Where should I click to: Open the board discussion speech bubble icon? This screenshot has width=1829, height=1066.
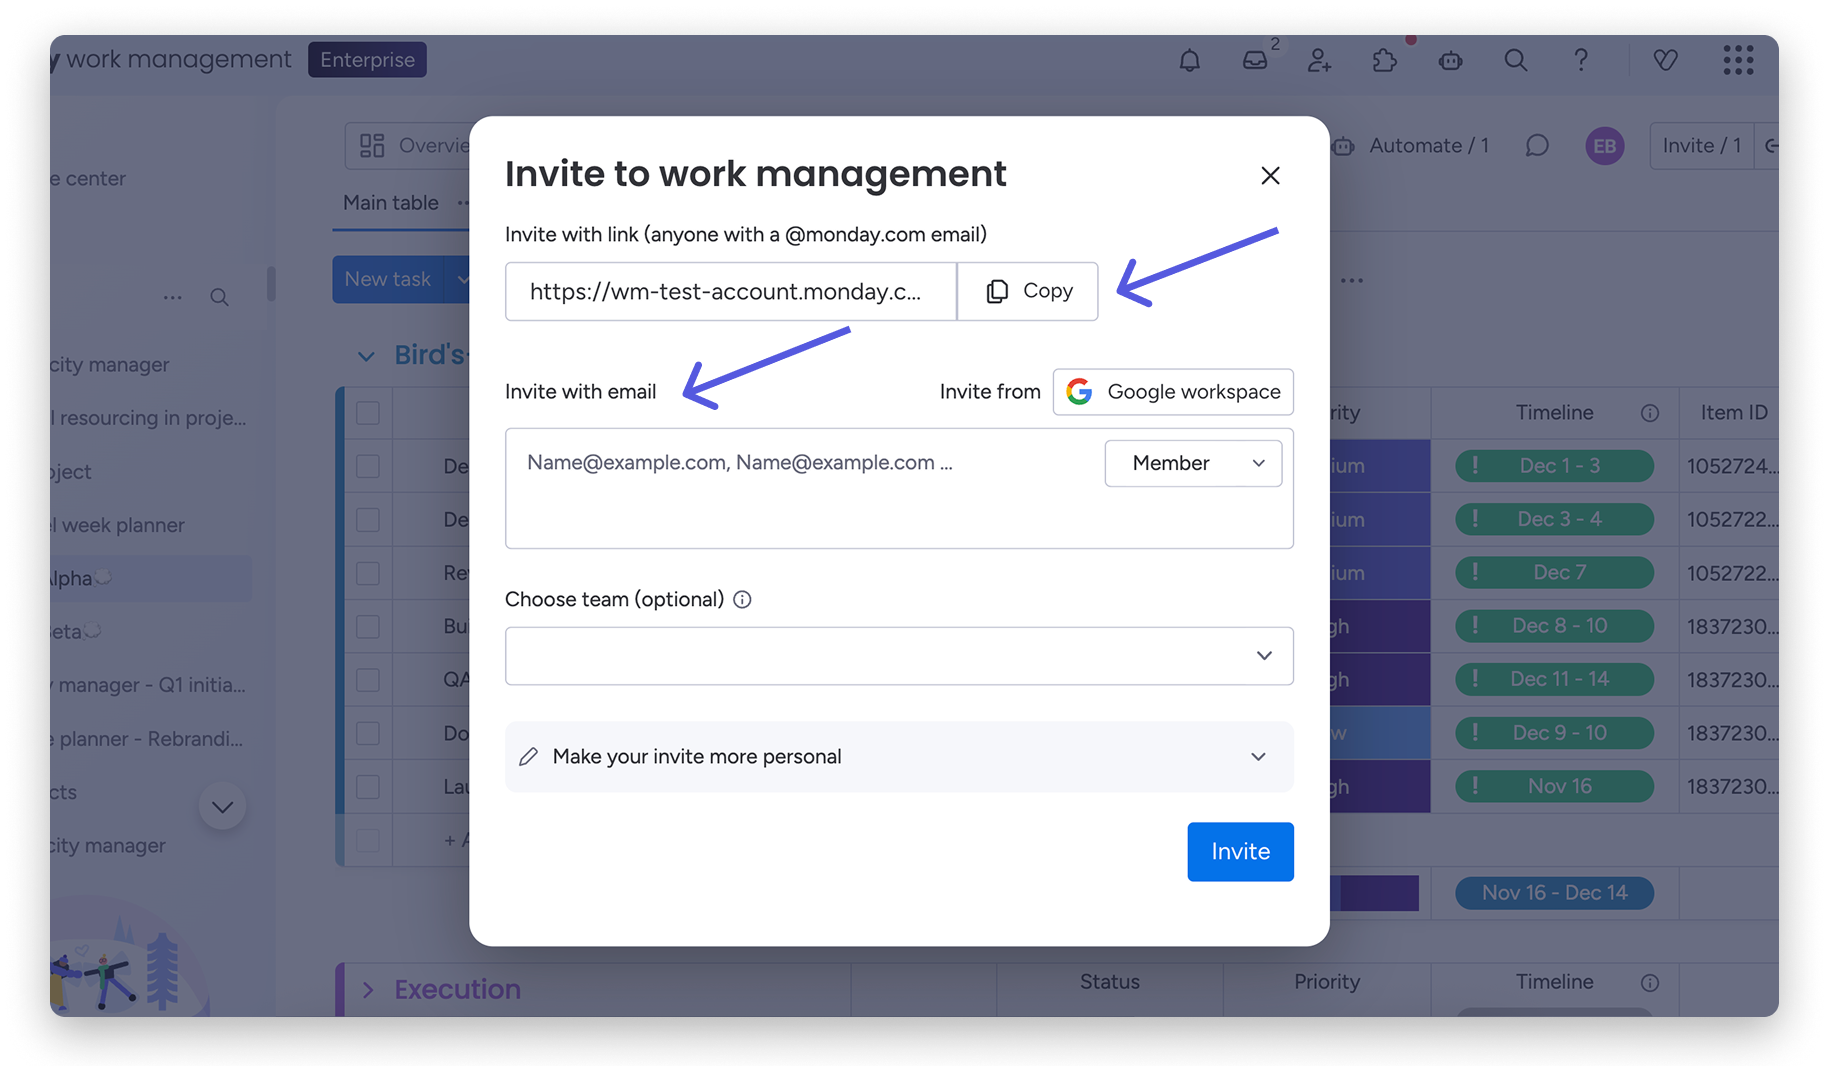(1537, 146)
